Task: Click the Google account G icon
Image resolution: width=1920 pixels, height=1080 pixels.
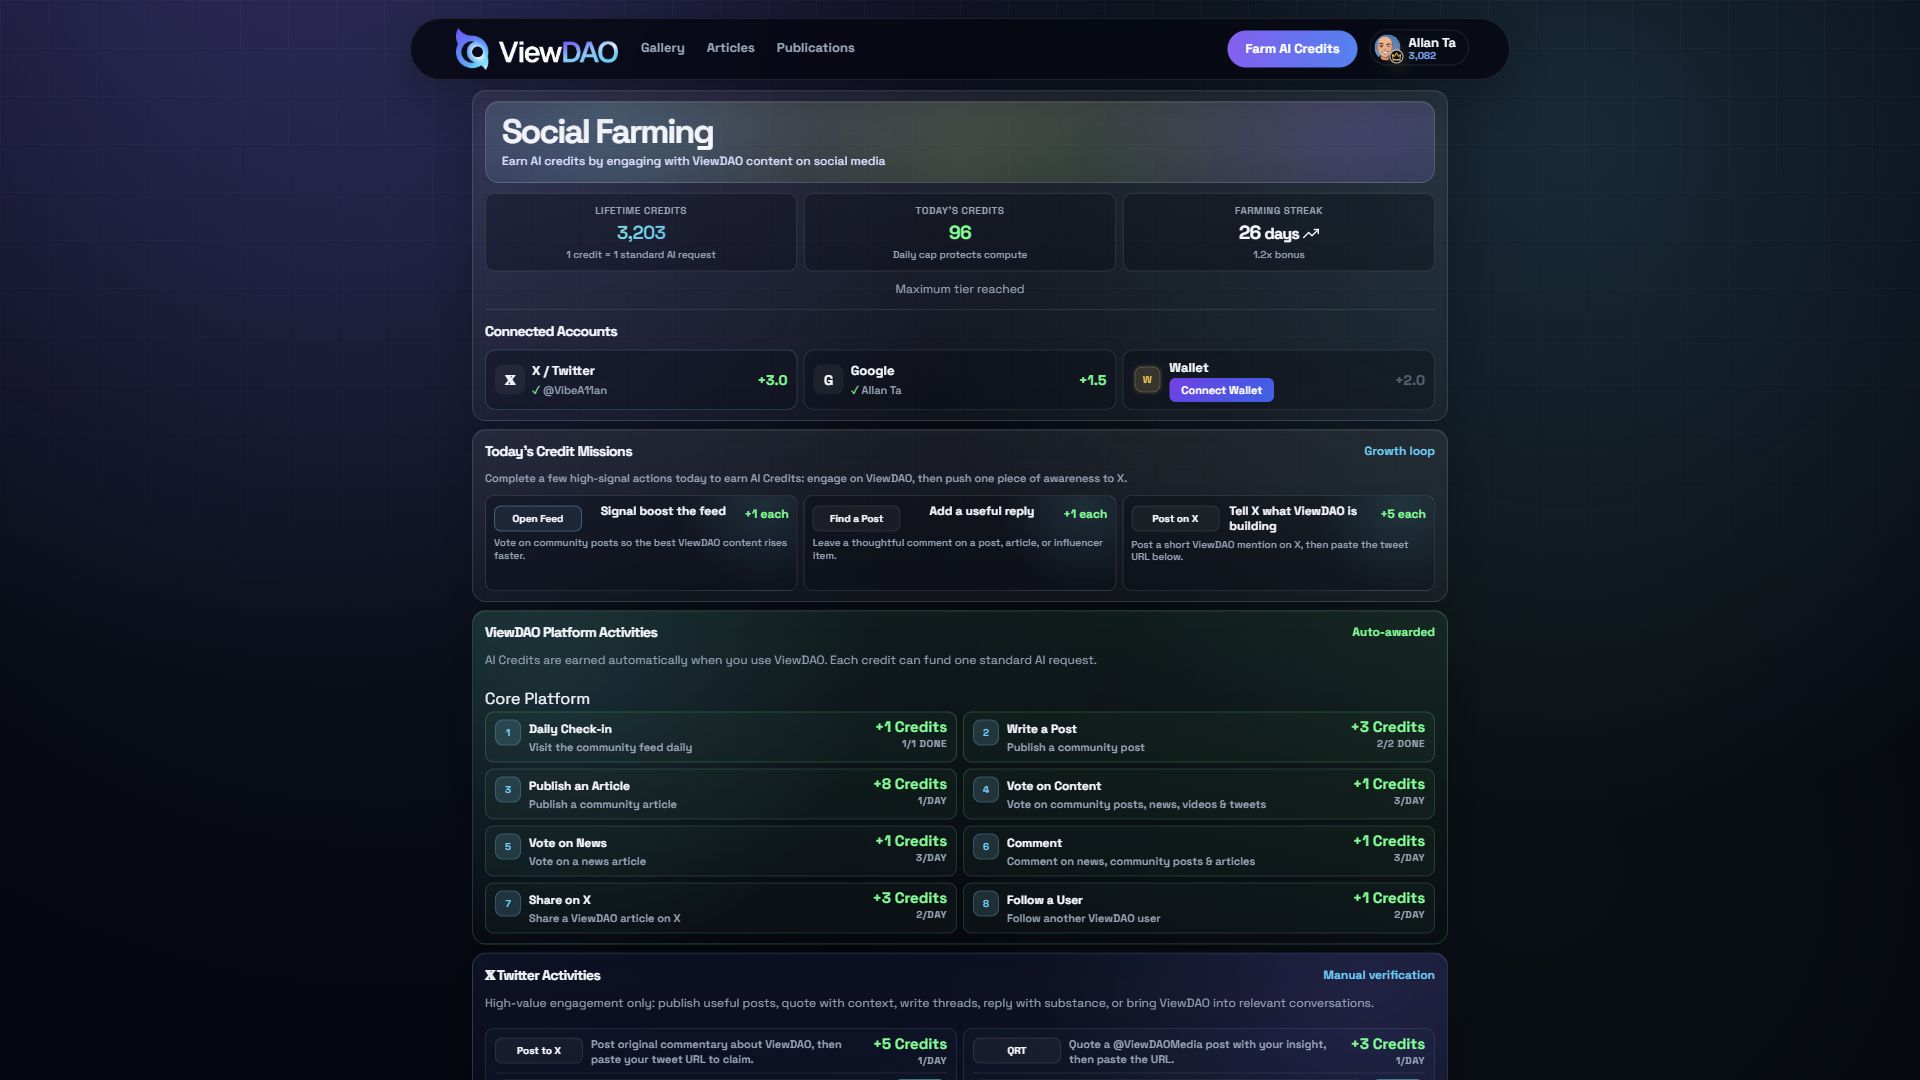Action: pyautogui.click(x=828, y=380)
